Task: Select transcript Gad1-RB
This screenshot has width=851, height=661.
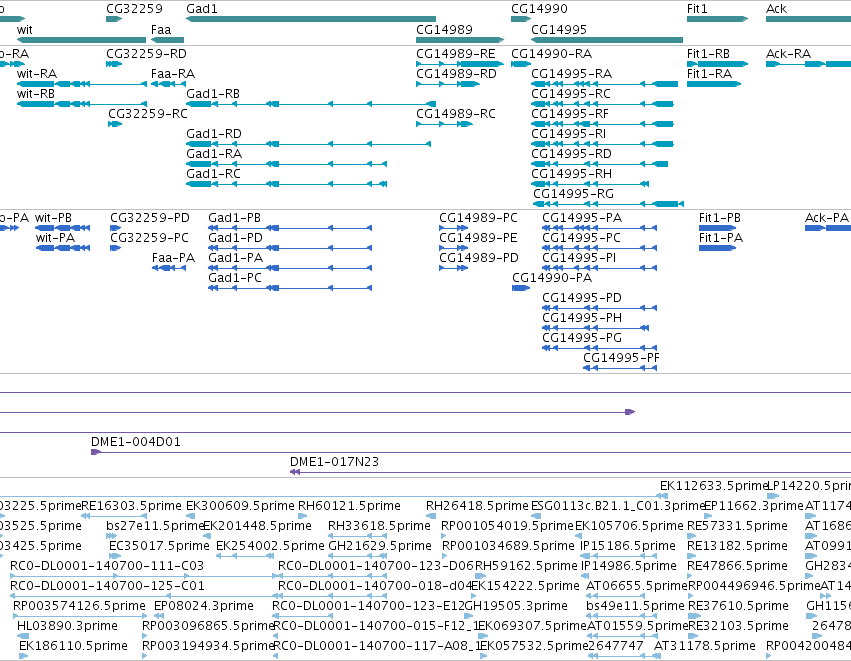Action: [310, 104]
